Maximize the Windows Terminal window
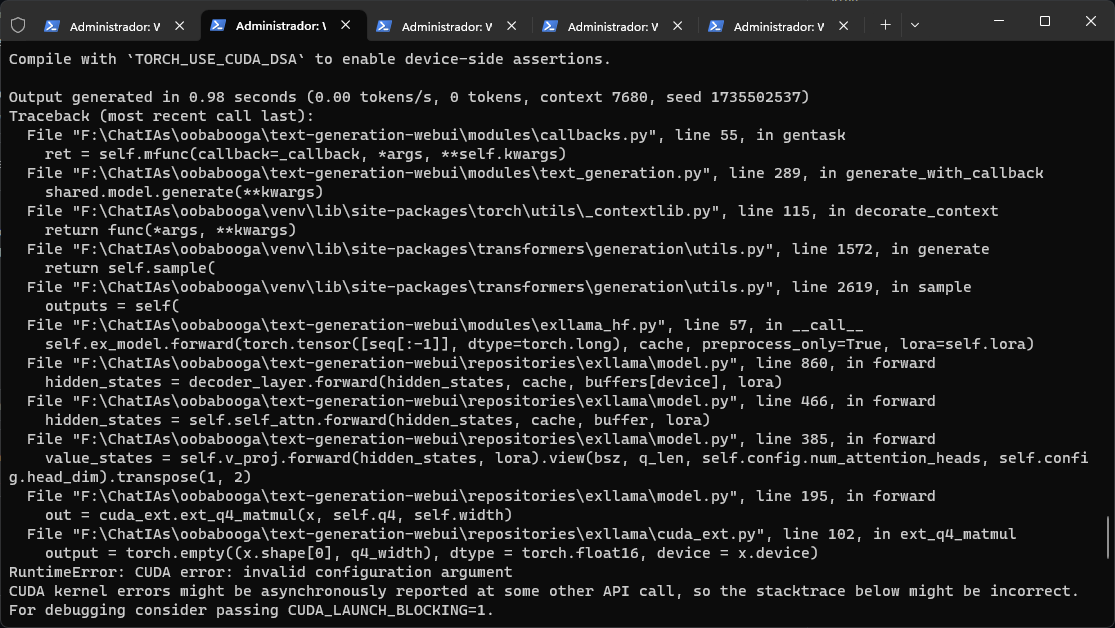 (x=1043, y=21)
